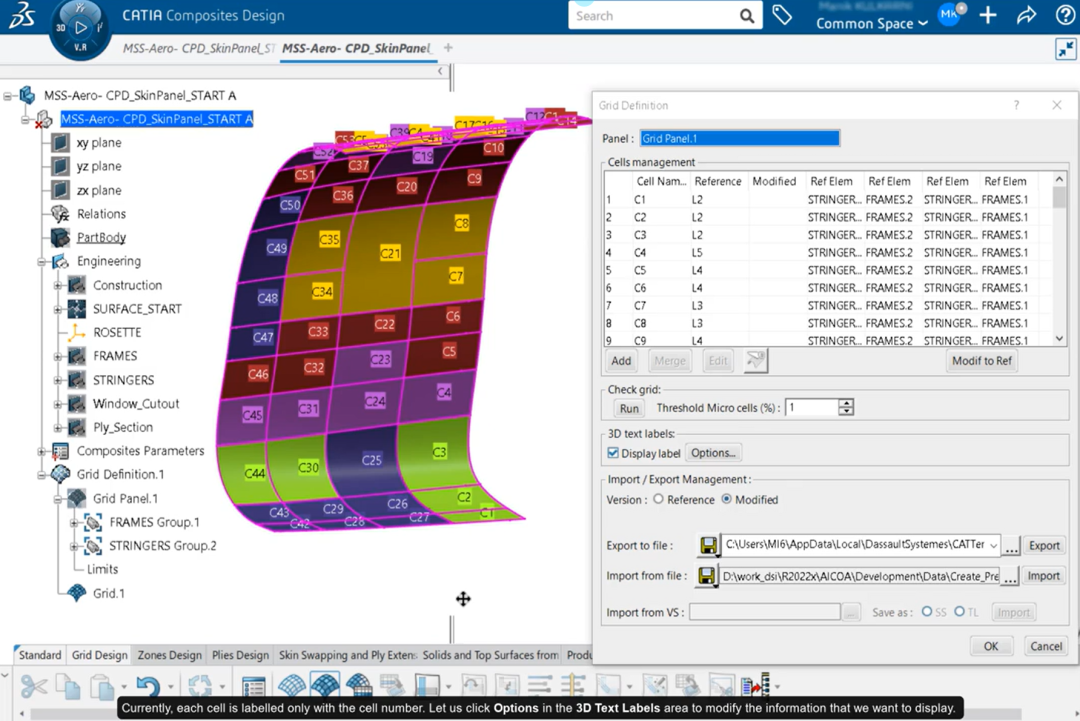Click the save icon beside Import from file

point(707,576)
